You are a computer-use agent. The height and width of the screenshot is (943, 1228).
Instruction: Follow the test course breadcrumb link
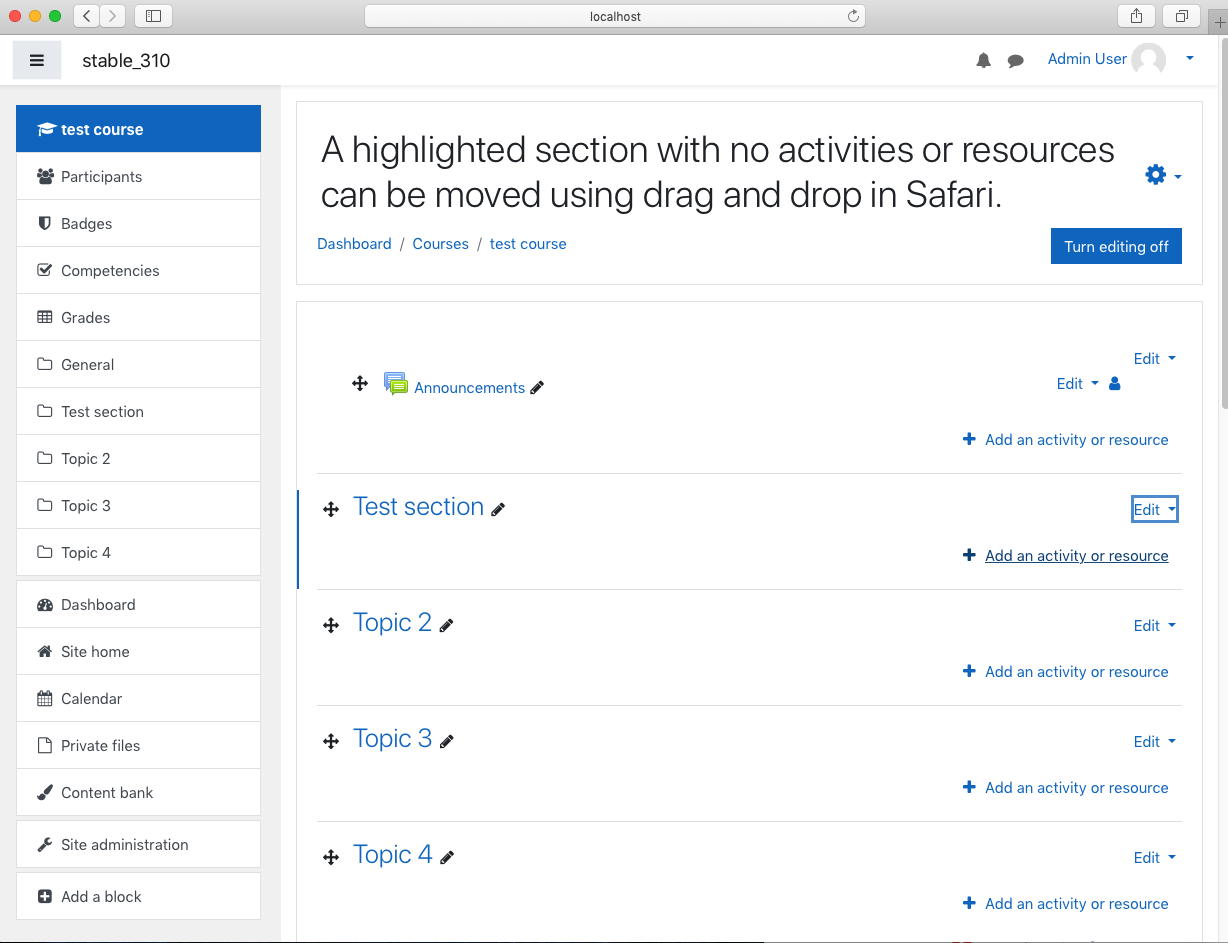528,244
